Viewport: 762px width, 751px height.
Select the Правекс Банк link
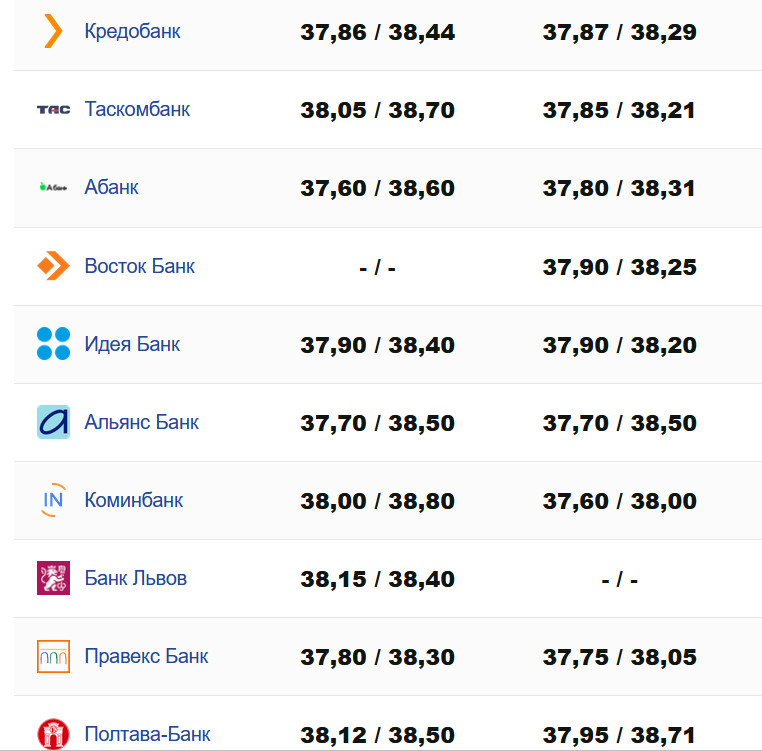(x=146, y=656)
